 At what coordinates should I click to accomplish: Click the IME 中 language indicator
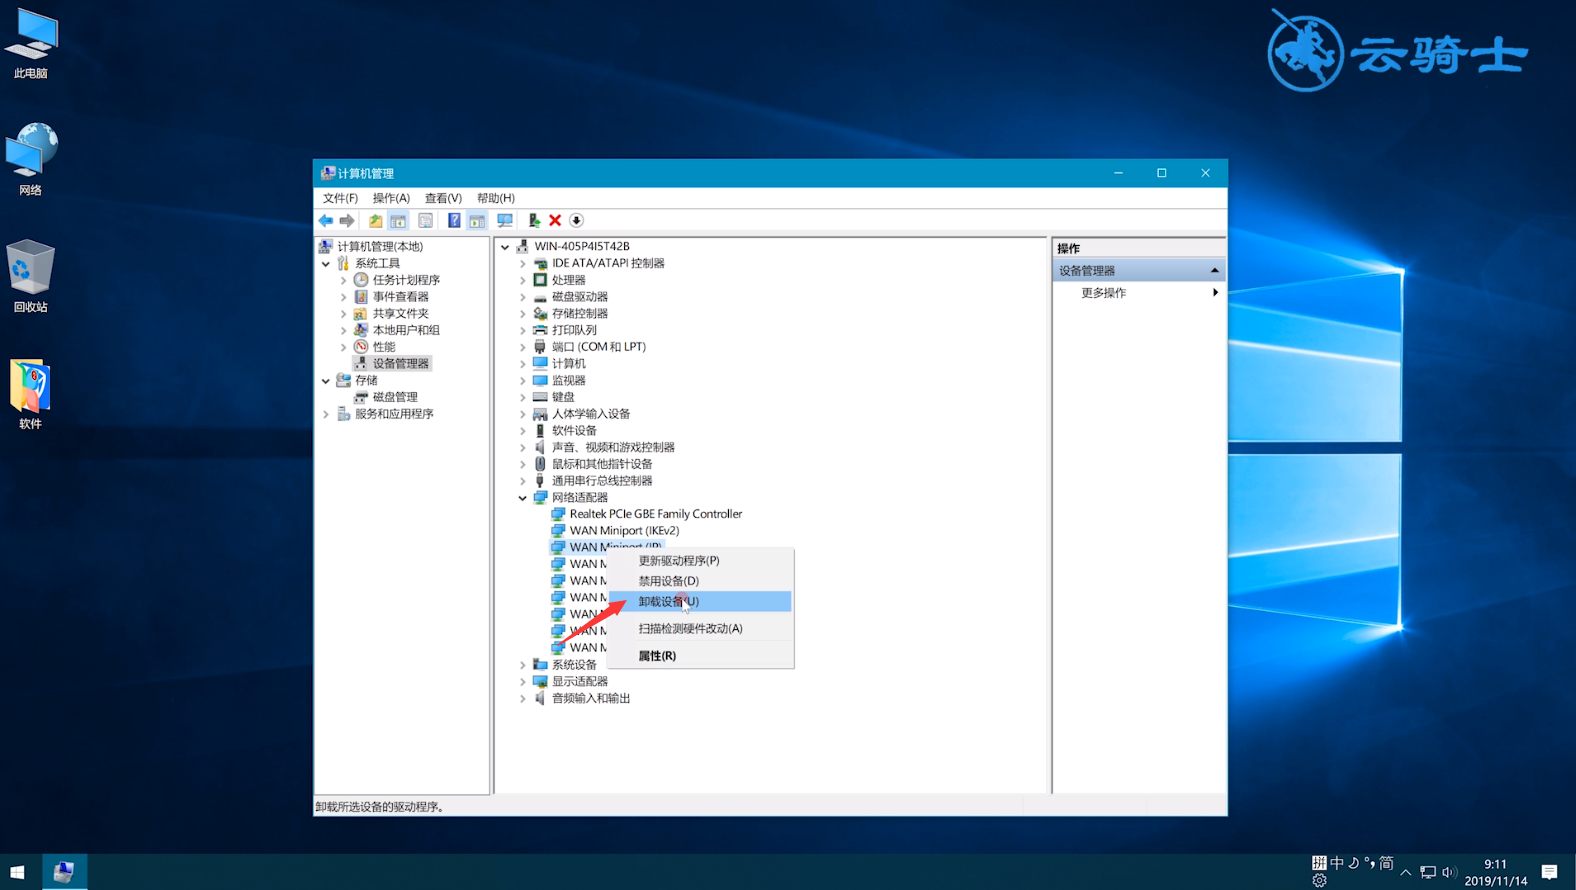point(1337,863)
